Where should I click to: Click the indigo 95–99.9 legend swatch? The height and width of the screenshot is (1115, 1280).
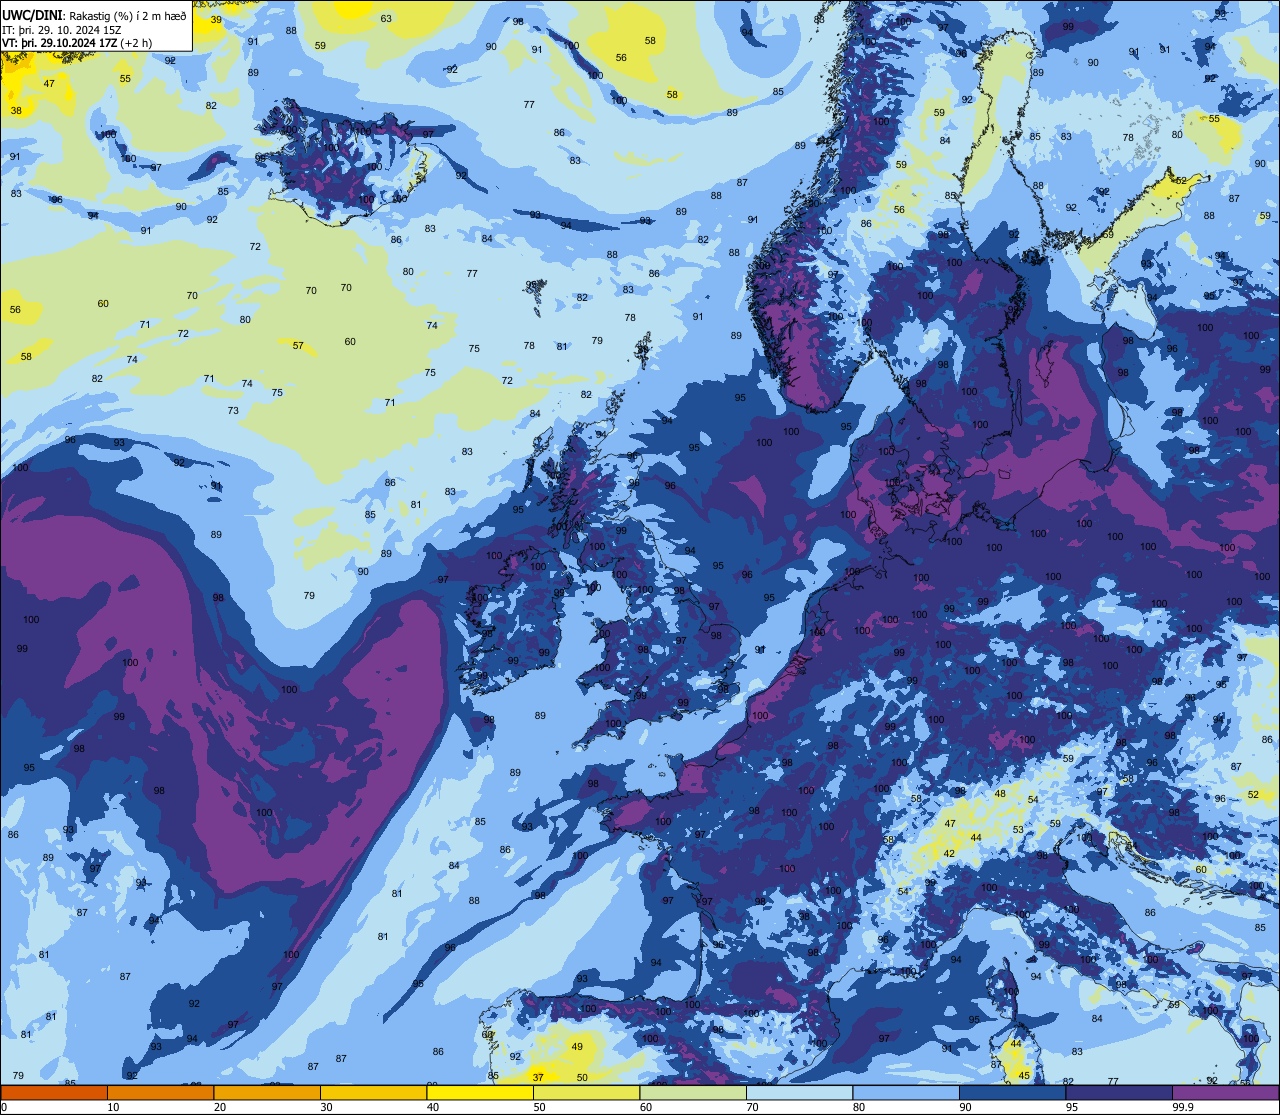point(1119,1092)
